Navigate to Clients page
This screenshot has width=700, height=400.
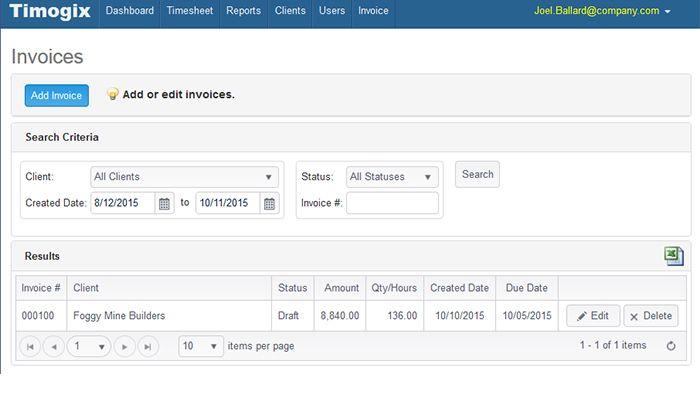pos(290,11)
